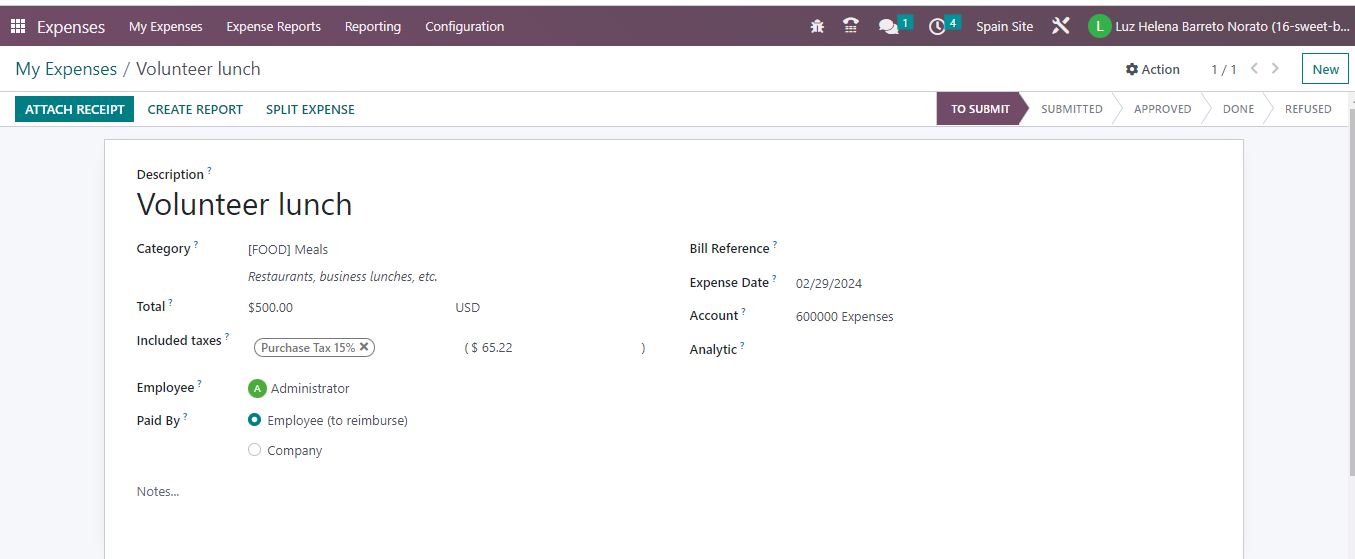
Task: Open the Spain Site company switcher
Action: click(x=1004, y=27)
